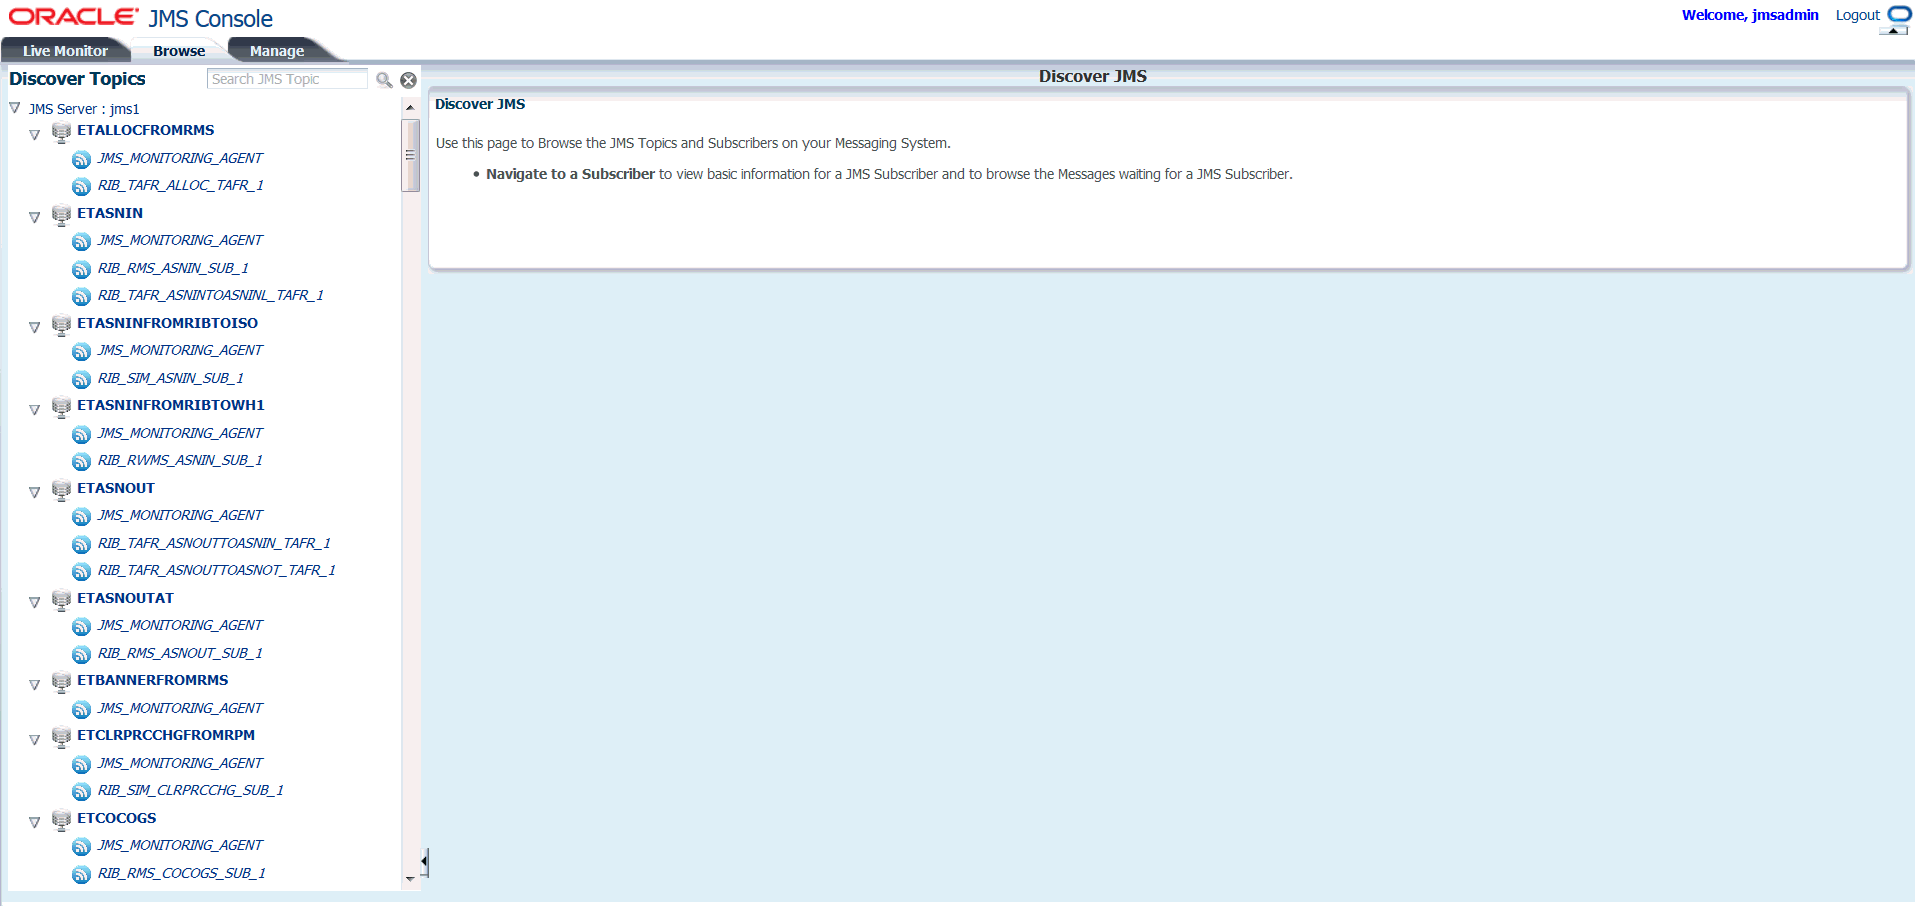Screen dimensions: 1915x906
Task: Select the subscriber icon beside RIB_SIM_ASNIN_SUB_1
Action: click(81, 379)
